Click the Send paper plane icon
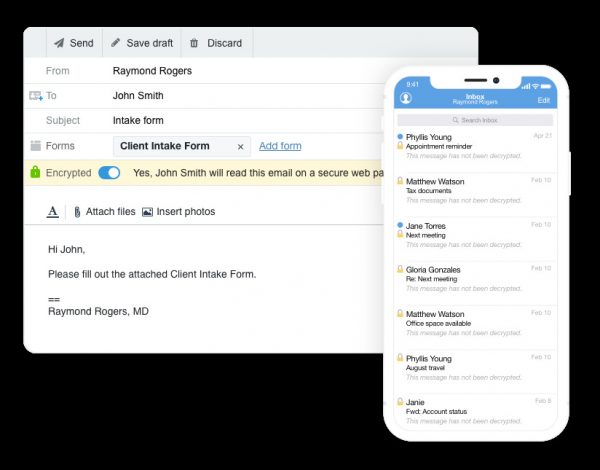This screenshot has width=600, height=470. tap(59, 43)
